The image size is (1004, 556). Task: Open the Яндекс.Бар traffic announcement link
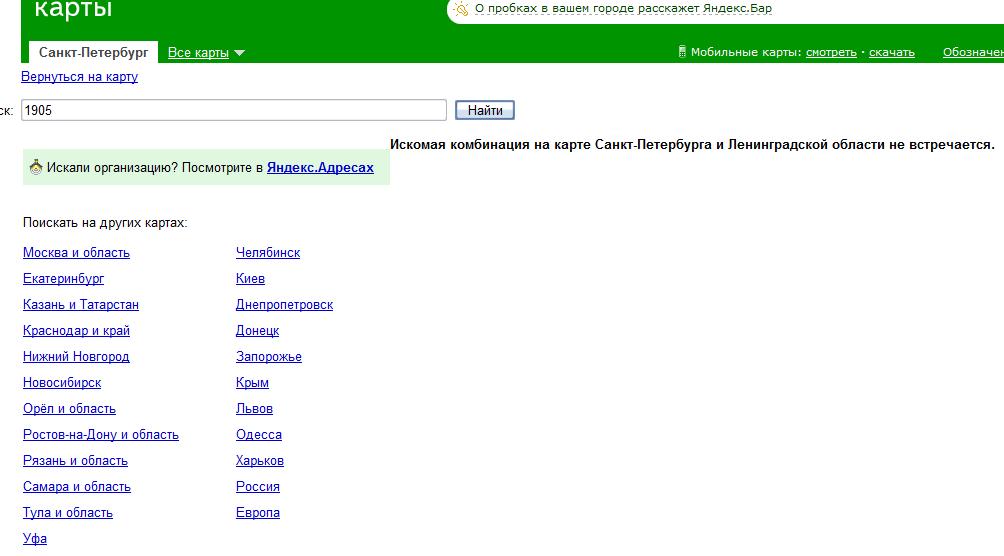(x=623, y=9)
